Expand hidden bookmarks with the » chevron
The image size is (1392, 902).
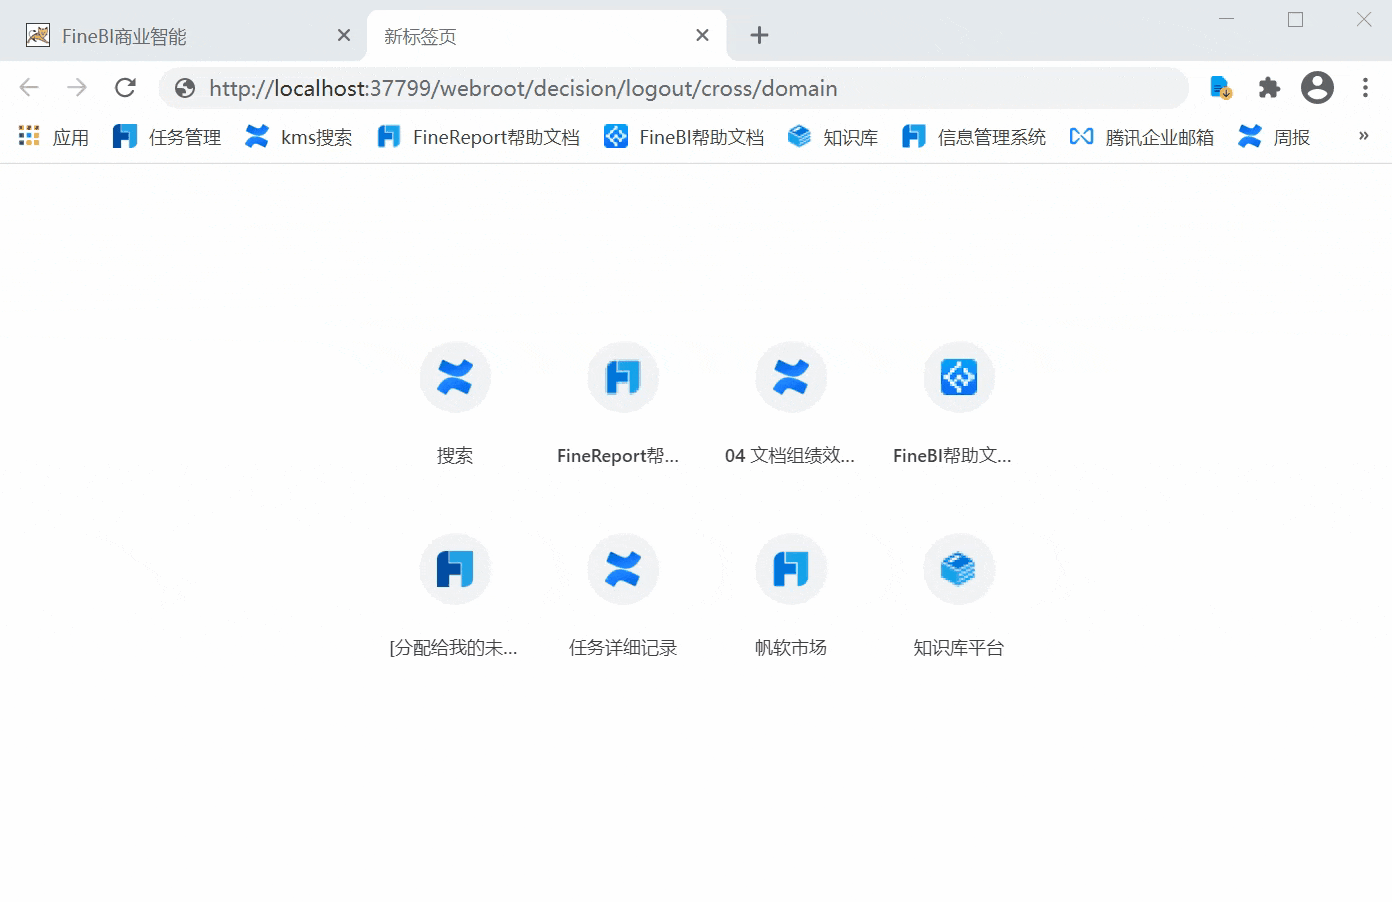1363,136
